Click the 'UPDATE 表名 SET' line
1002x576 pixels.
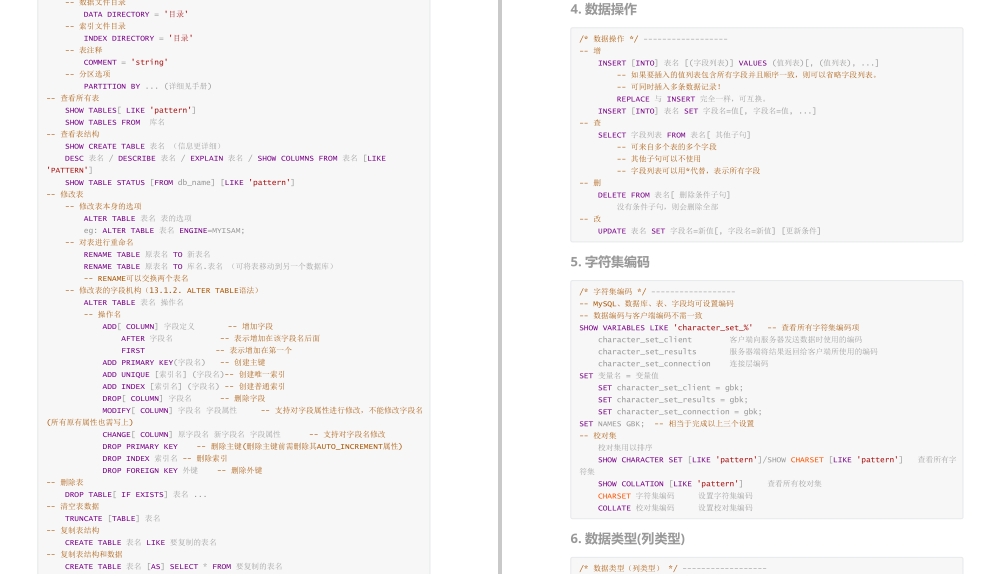click(709, 231)
